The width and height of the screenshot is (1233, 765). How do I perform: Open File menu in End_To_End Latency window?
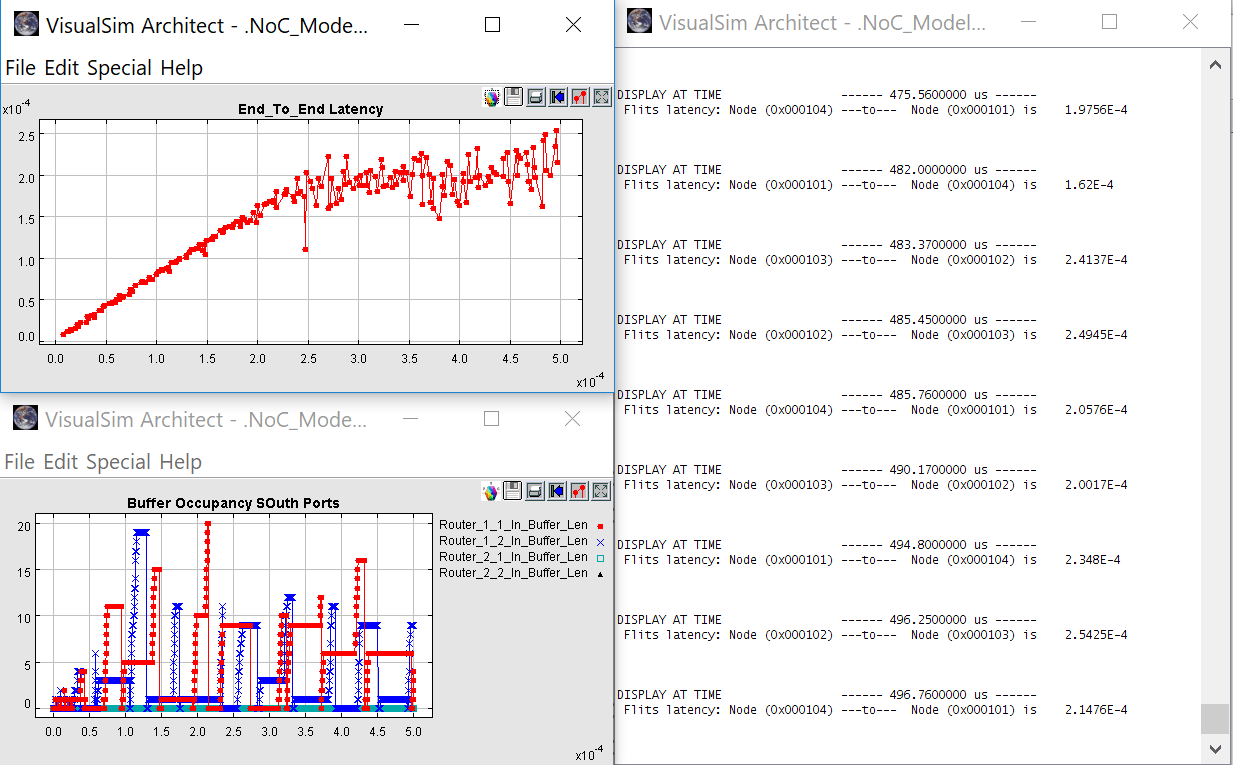(21, 68)
